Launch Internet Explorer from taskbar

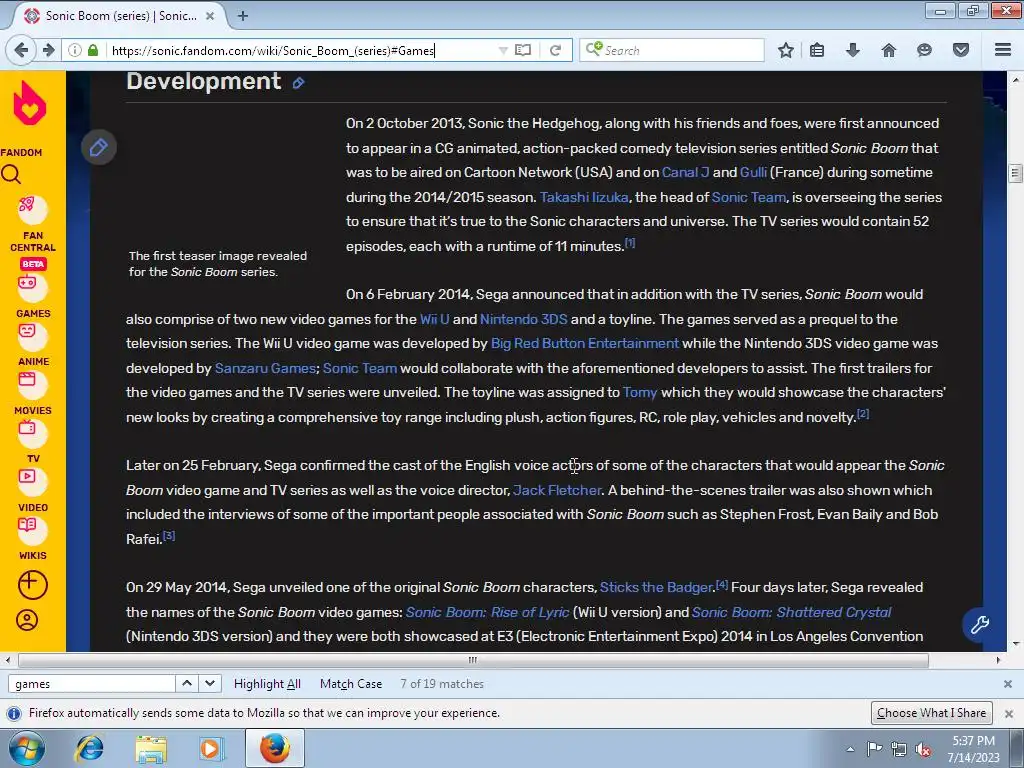pyautogui.click(x=89, y=748)
